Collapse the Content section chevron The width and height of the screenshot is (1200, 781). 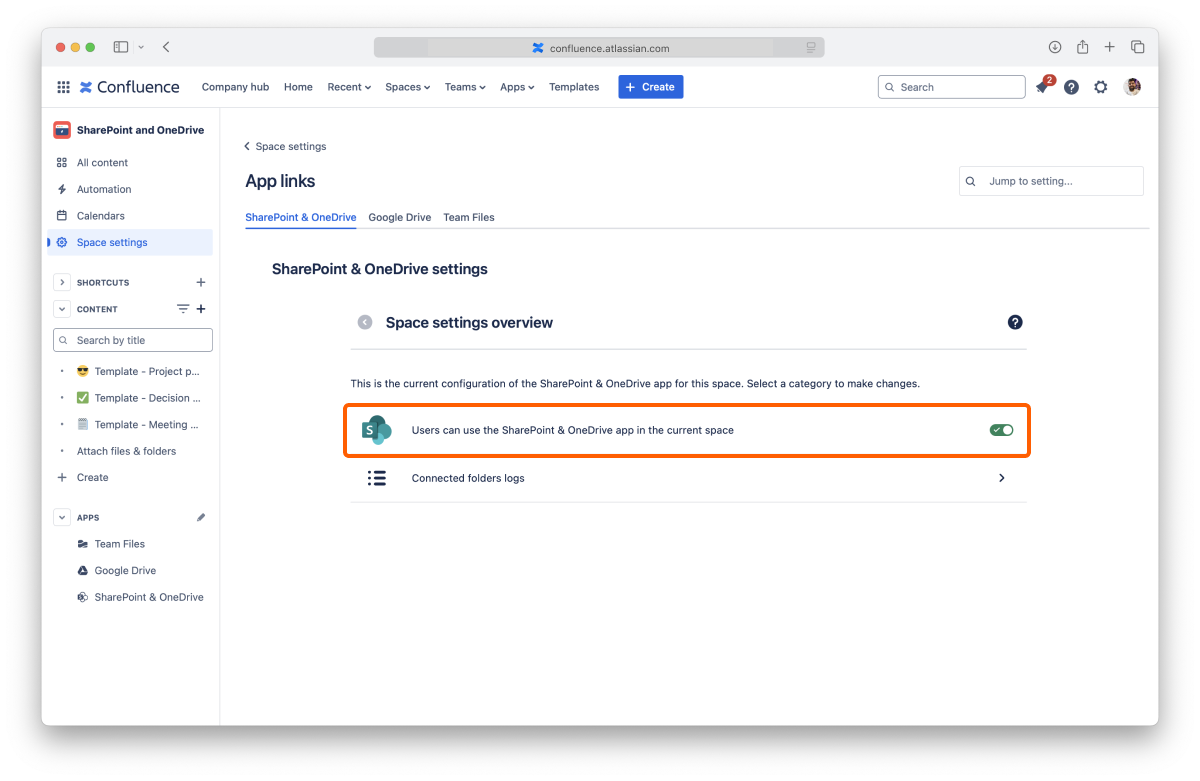click(x=62, y=309)
